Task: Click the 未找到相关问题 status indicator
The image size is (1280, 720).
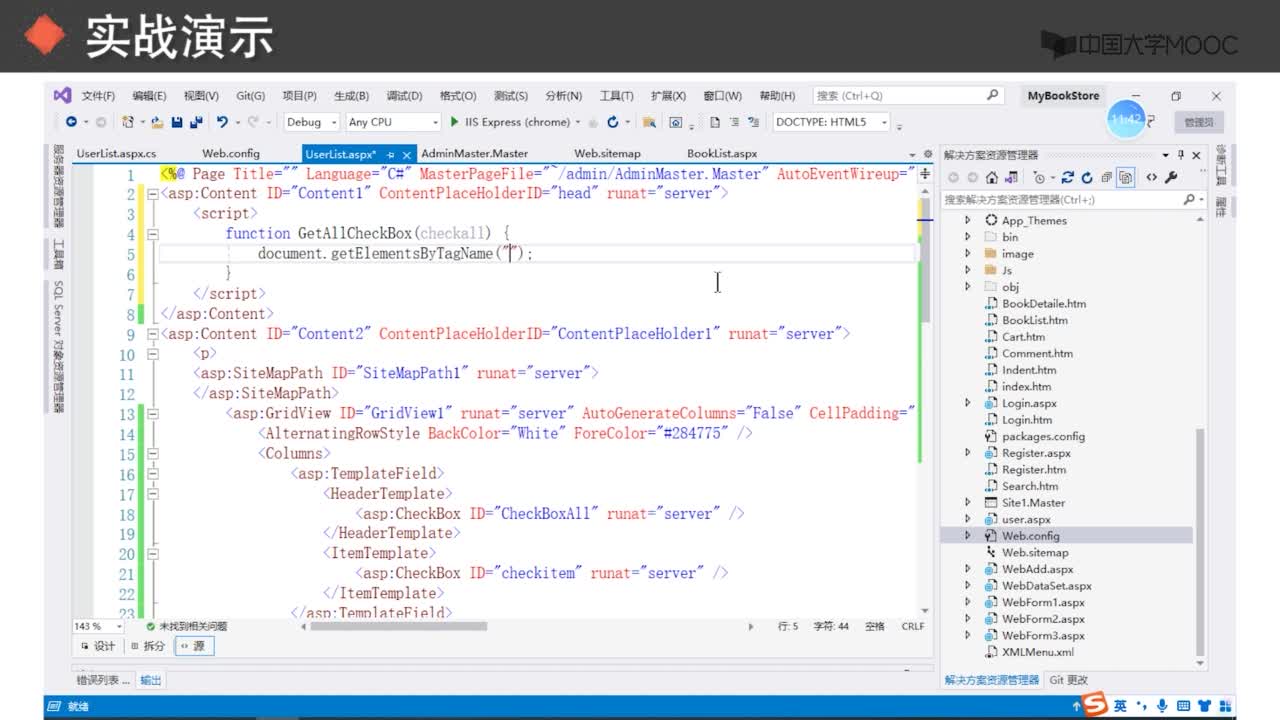Action: coord(186,626)
